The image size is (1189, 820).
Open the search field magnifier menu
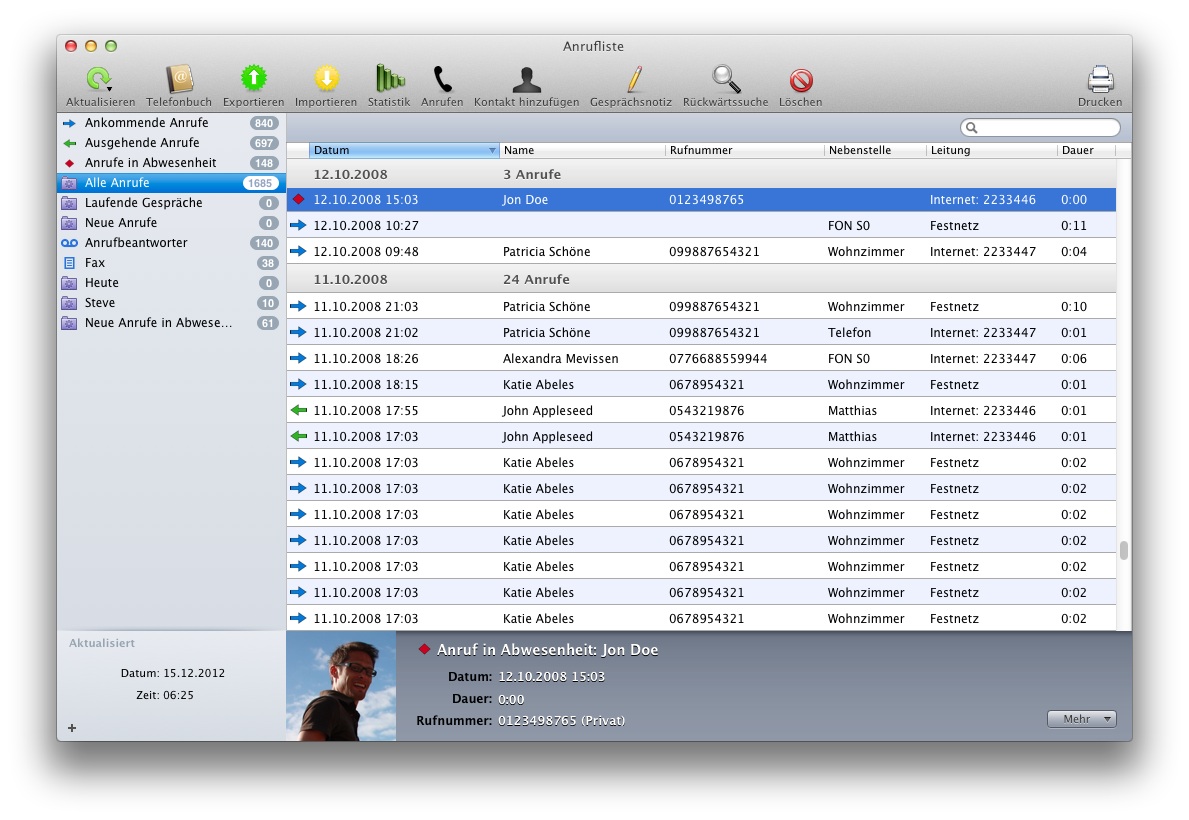point(971,128)
